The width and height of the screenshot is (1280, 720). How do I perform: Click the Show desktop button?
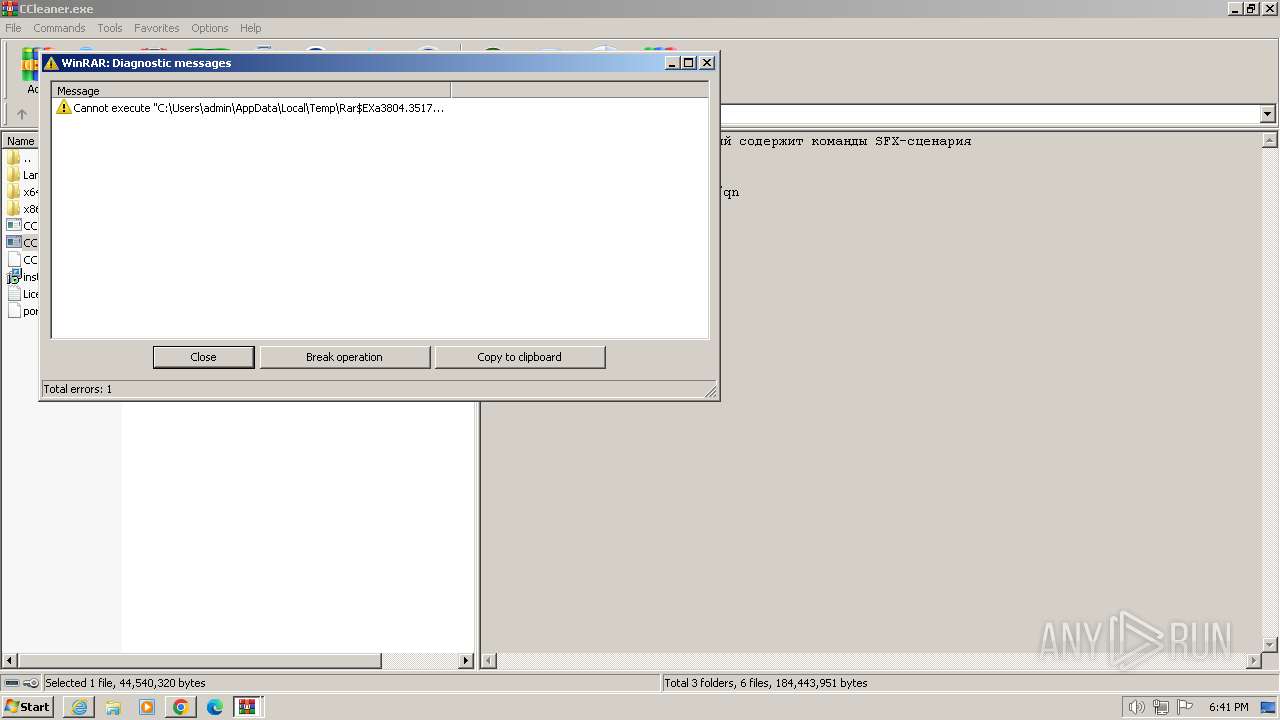coord(1270,707)
